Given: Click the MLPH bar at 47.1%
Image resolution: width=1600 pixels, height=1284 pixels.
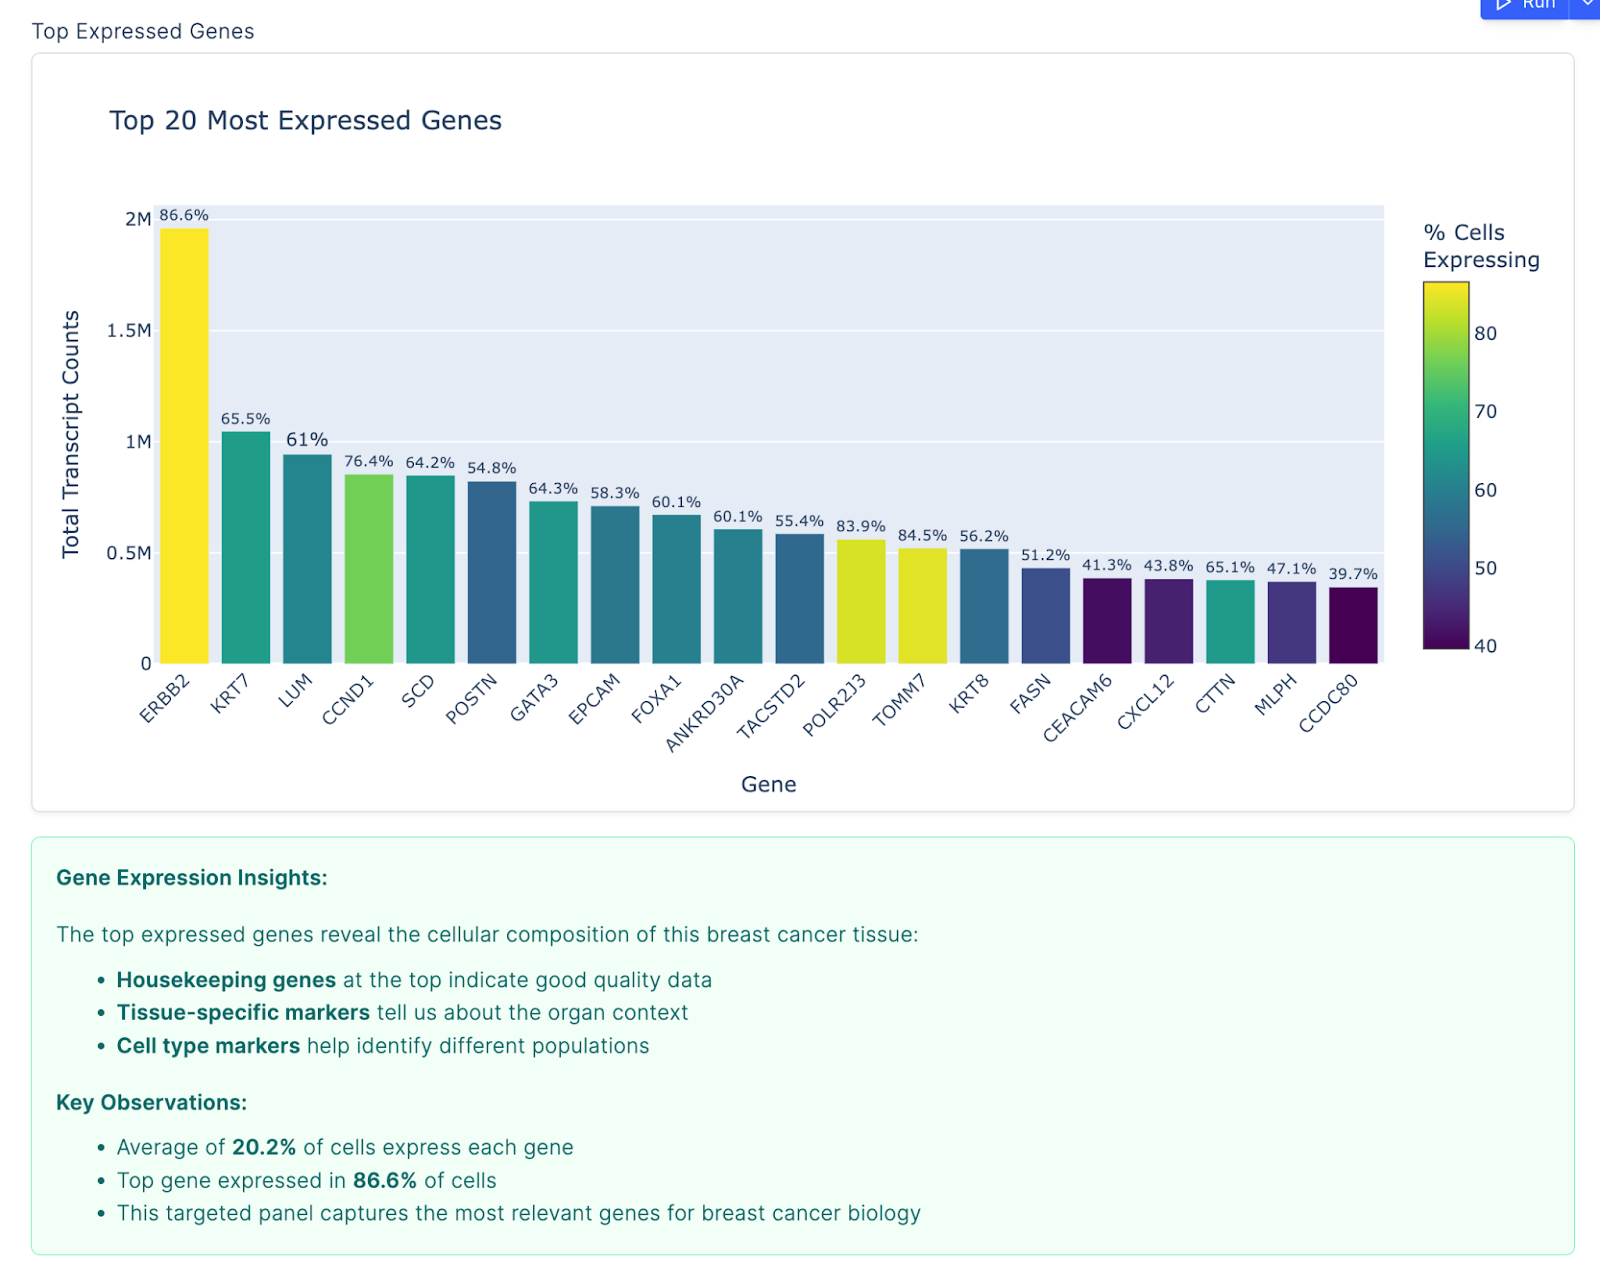Looking at the screenshot, I should pos(1292,623).
